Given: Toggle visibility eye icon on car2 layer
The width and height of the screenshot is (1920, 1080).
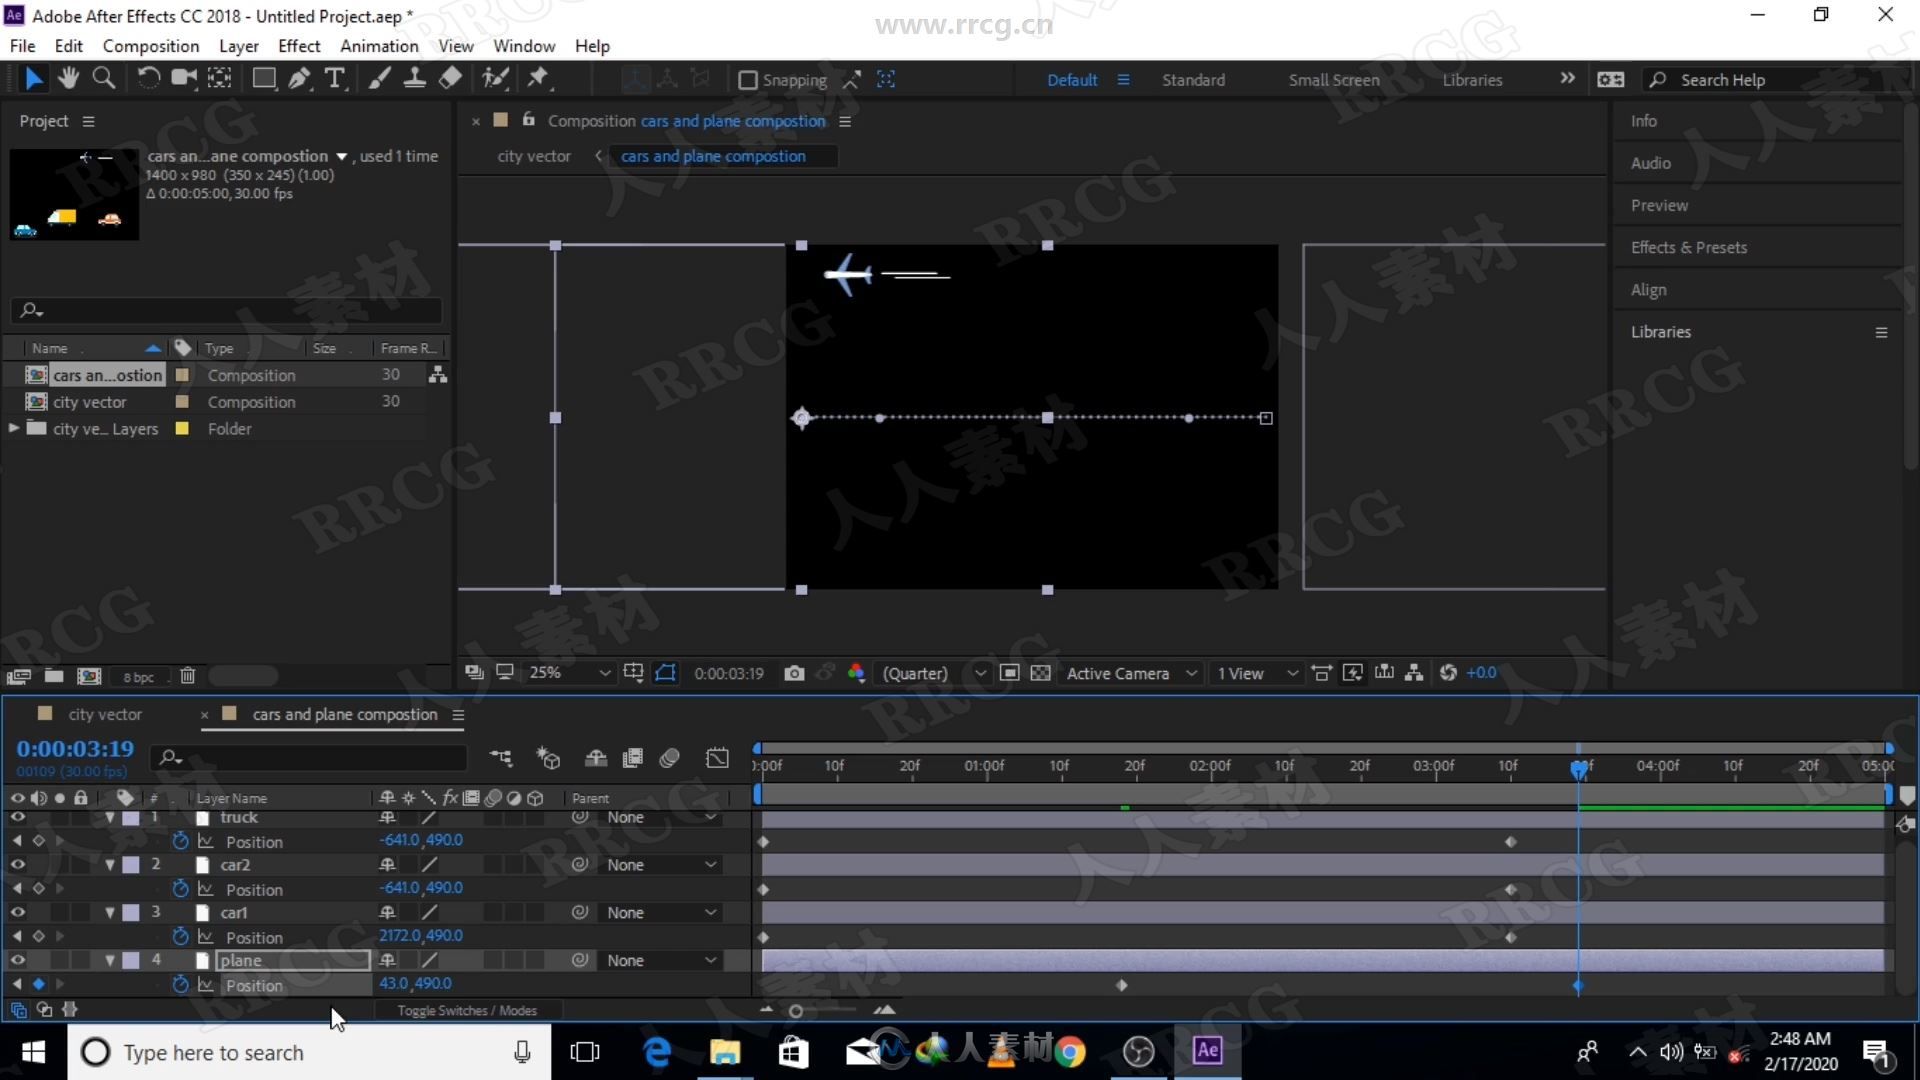Looking at the screenshot, I should pos(18,865).
